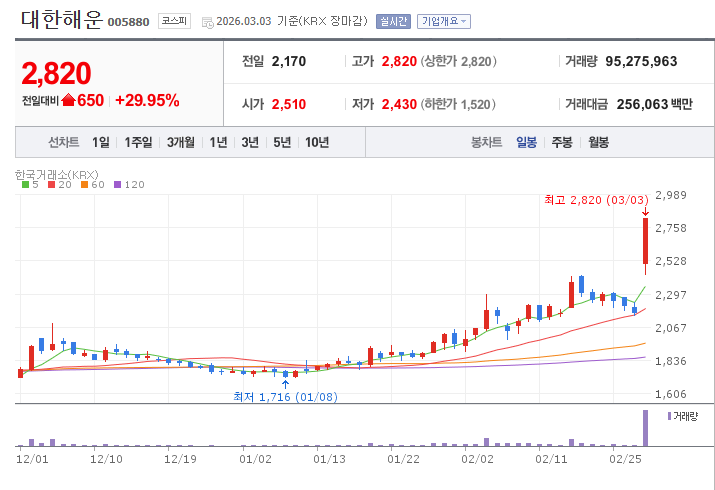Click the 최저 1,716 (01/08) marker label
The image size is (715, 490).
pyautogui.click(x=285, y=397)
